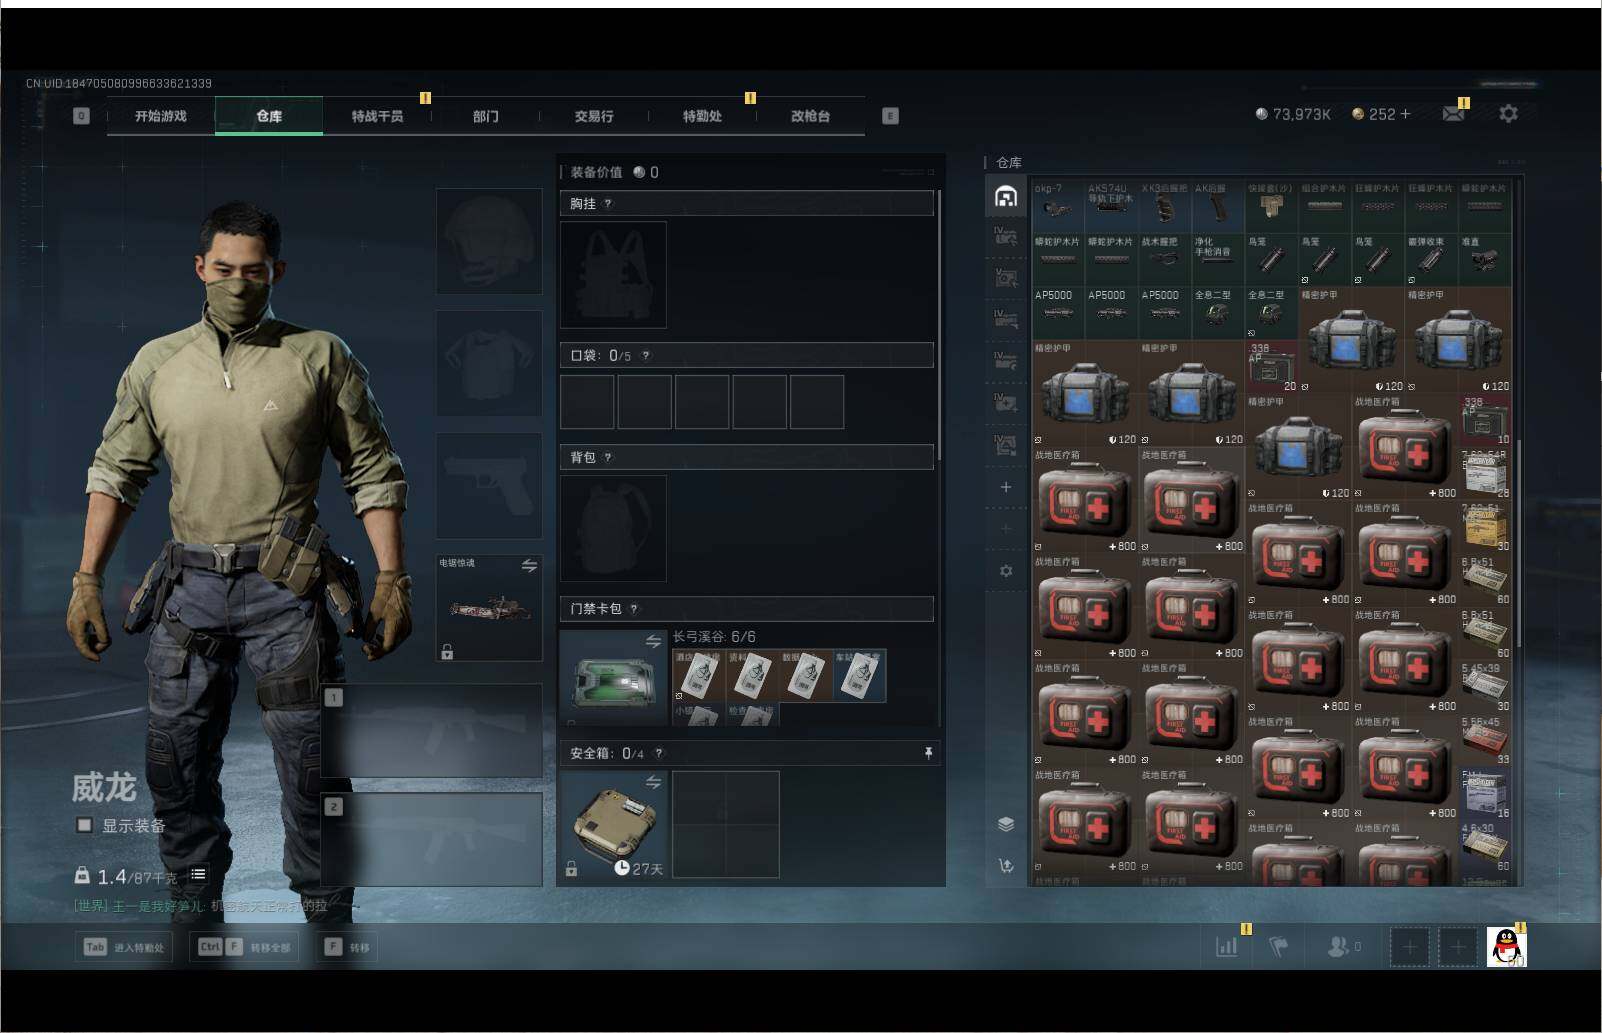Click the plus next to 252 currency
The height and width of the screenshot is (1033, 1602).
pyautogui.click(x=1406, y=114)
